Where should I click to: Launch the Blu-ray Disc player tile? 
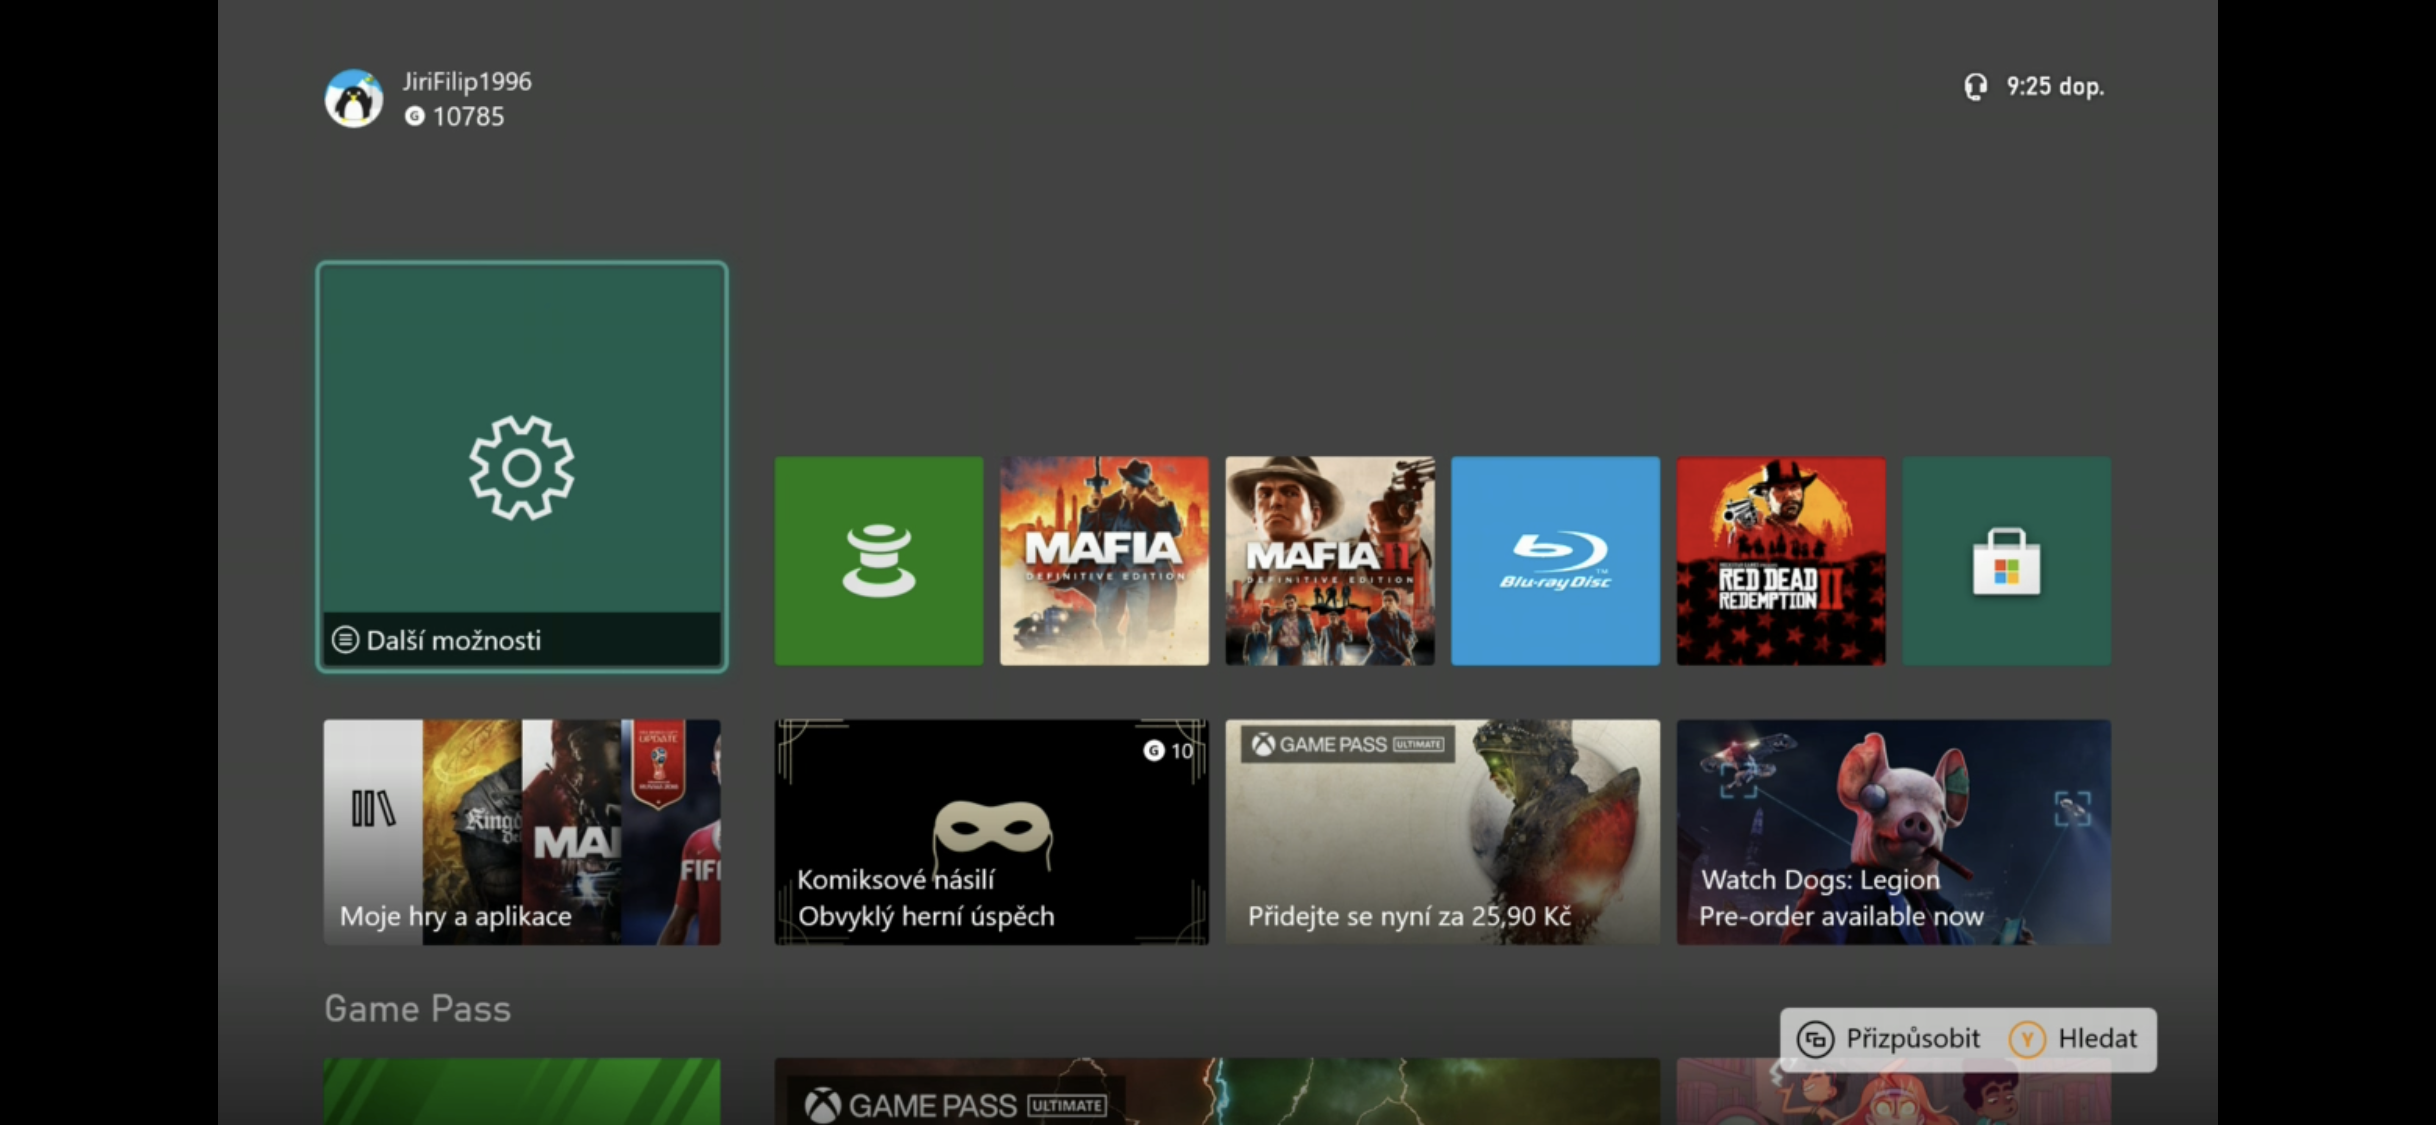coord(1555,561)
